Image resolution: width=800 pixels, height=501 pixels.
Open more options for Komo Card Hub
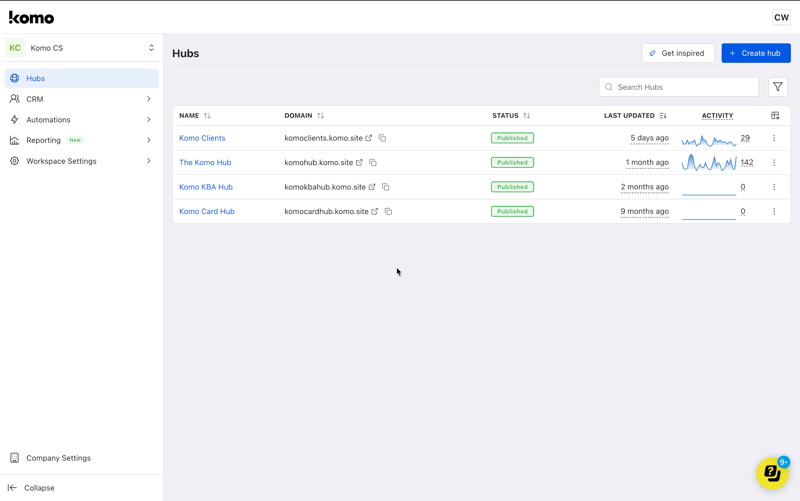point(774,211)
